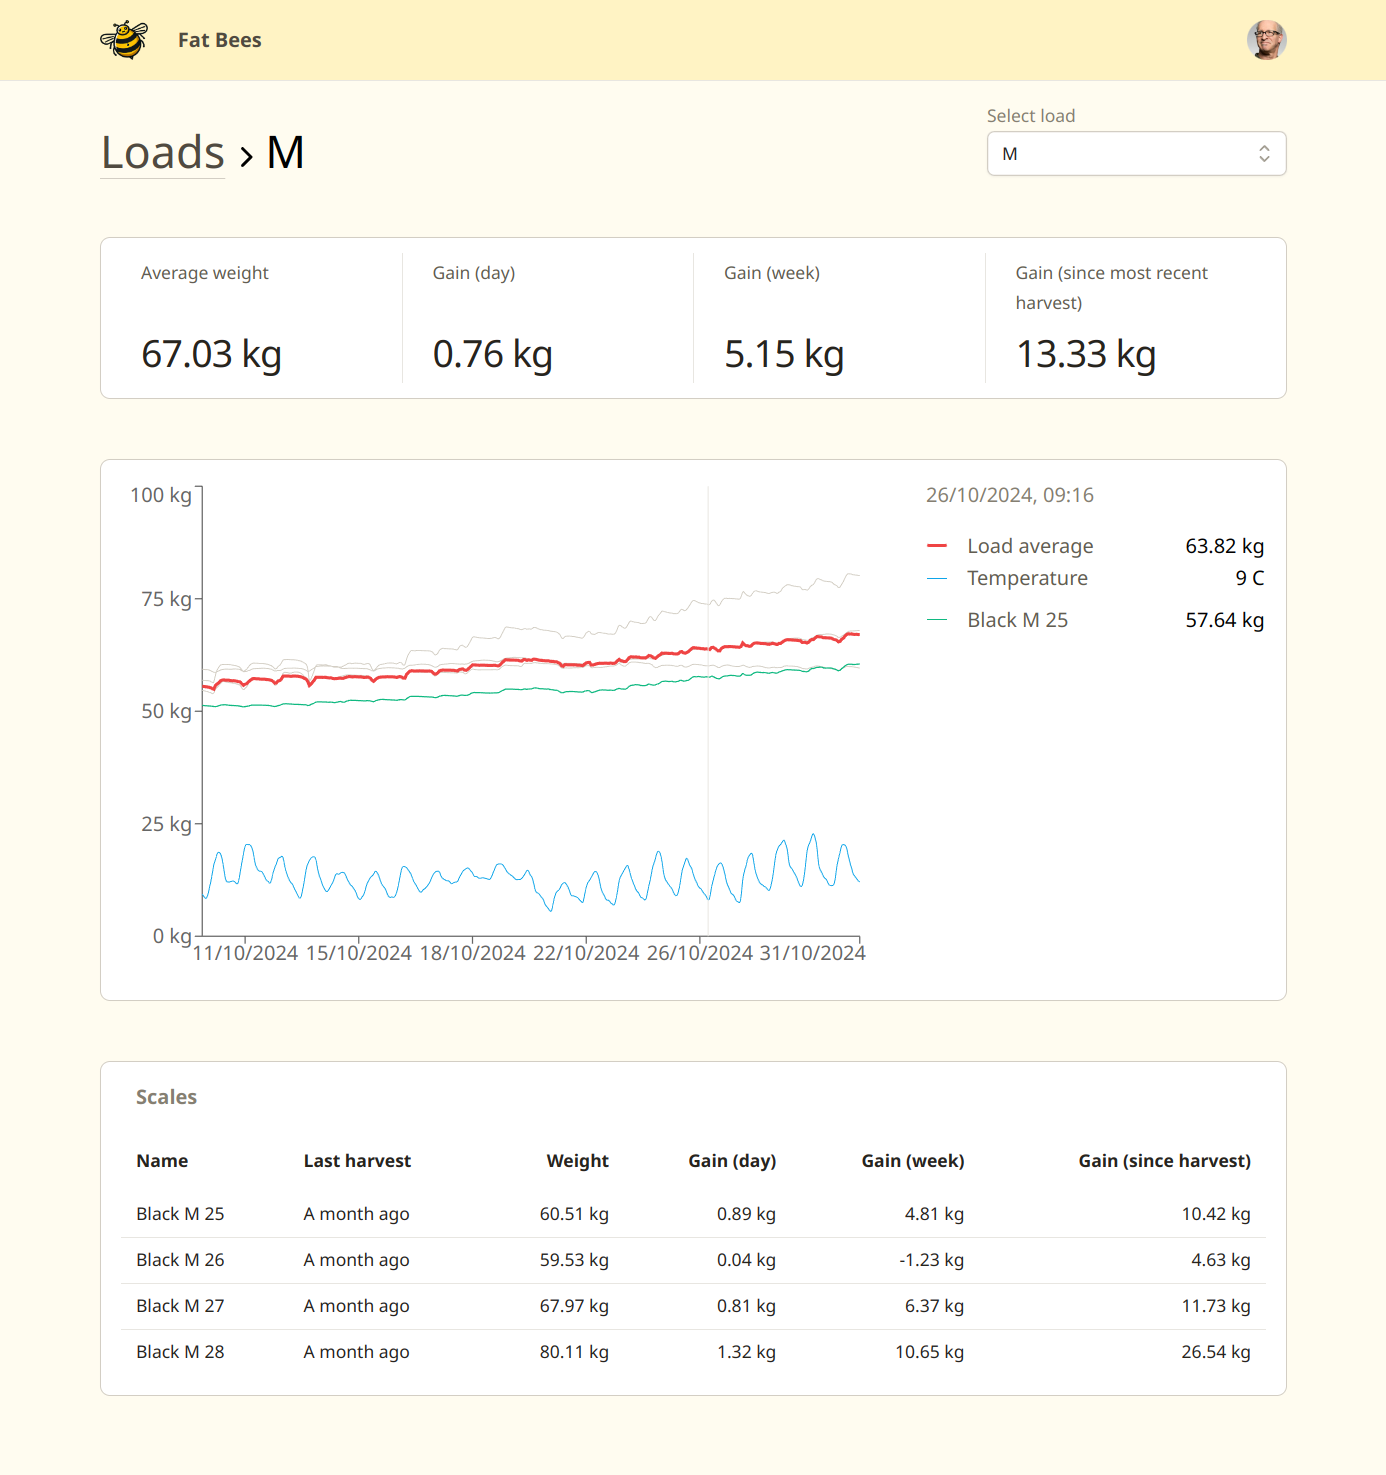Click the Gain (day) column header
The height and width of the screenshot is (1475, 1386).
pos(732,1161)
